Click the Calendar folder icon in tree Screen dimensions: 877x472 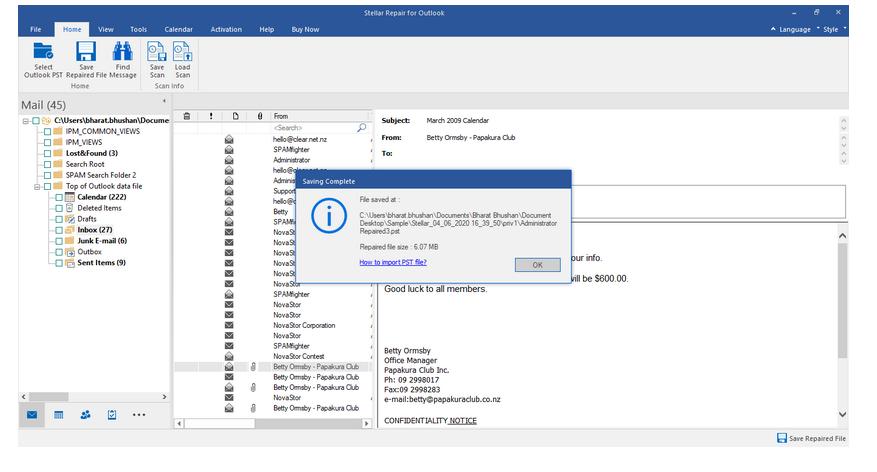click(70, 197)
